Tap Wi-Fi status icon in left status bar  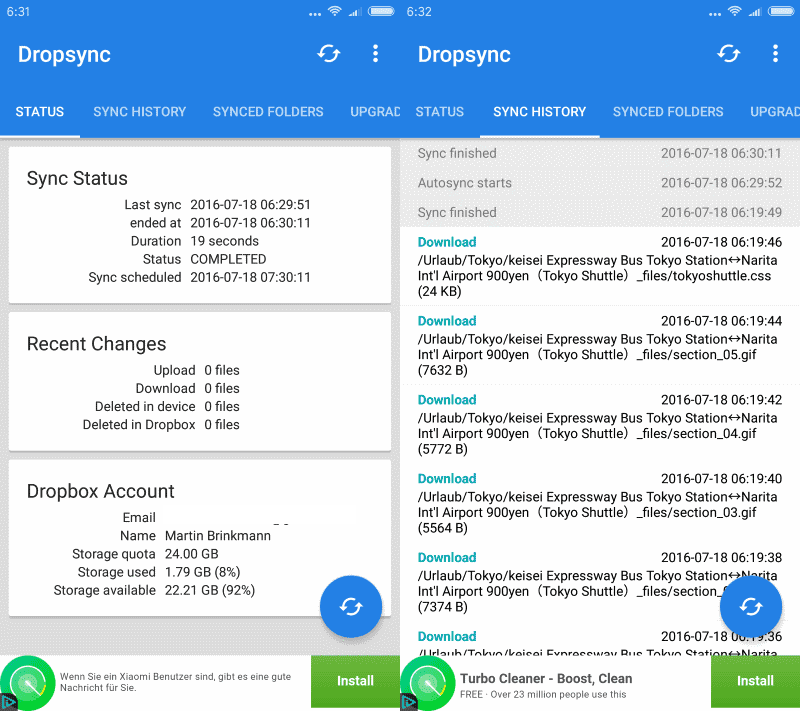pyautogui.click(x=335, y=11)
